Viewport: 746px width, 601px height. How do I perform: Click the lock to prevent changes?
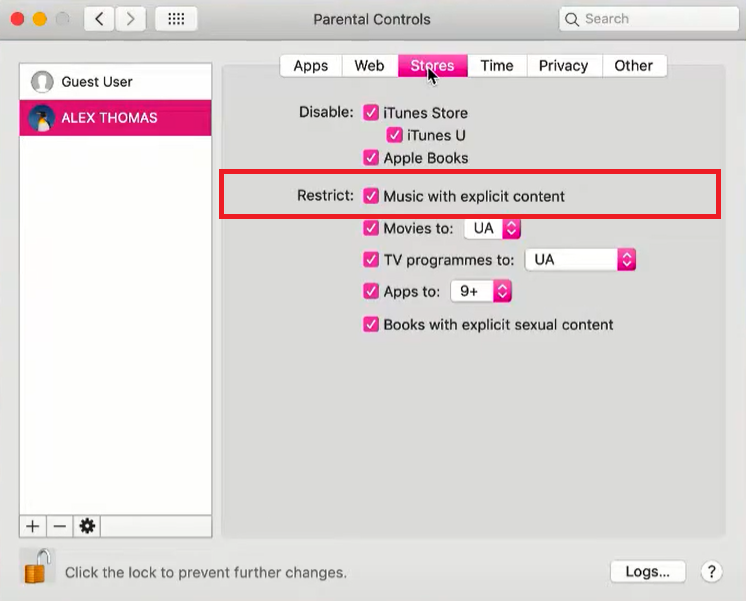(x=37, y=566)
